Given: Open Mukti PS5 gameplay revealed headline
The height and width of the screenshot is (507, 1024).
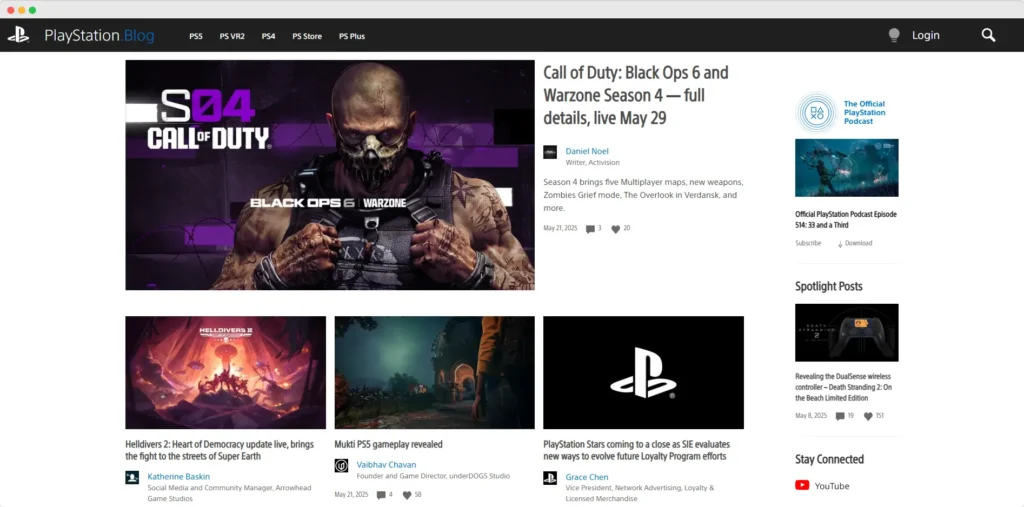Looking at the screenshot, I should point(389,444).
